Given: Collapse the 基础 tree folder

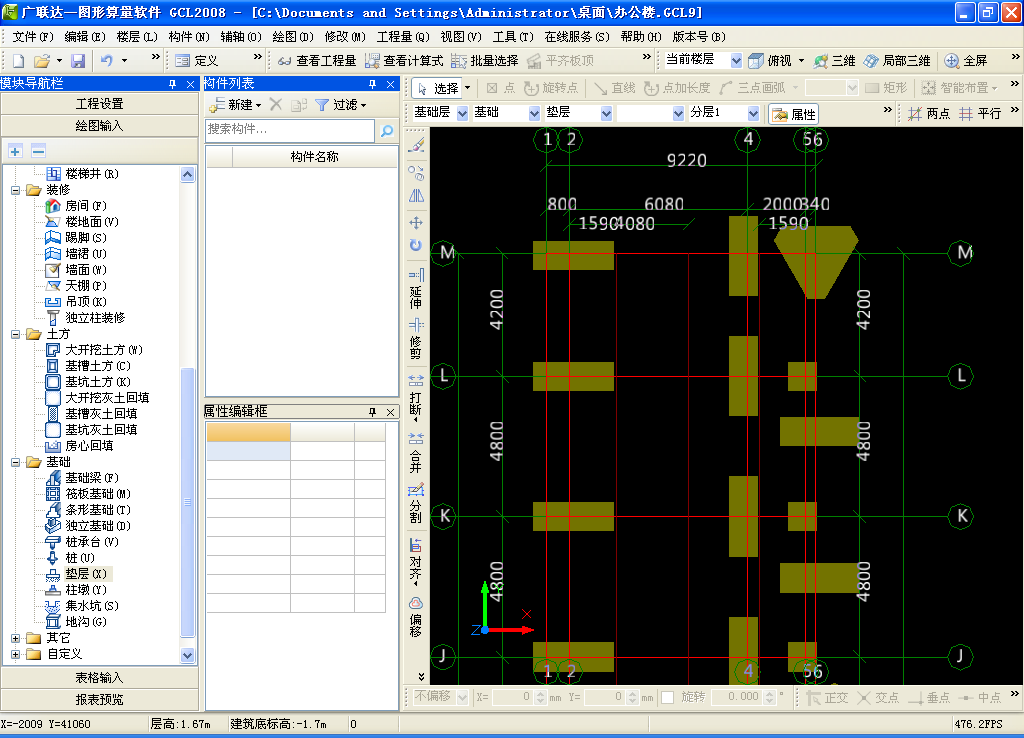Looking at the screenshot, I should coord(16,462).
